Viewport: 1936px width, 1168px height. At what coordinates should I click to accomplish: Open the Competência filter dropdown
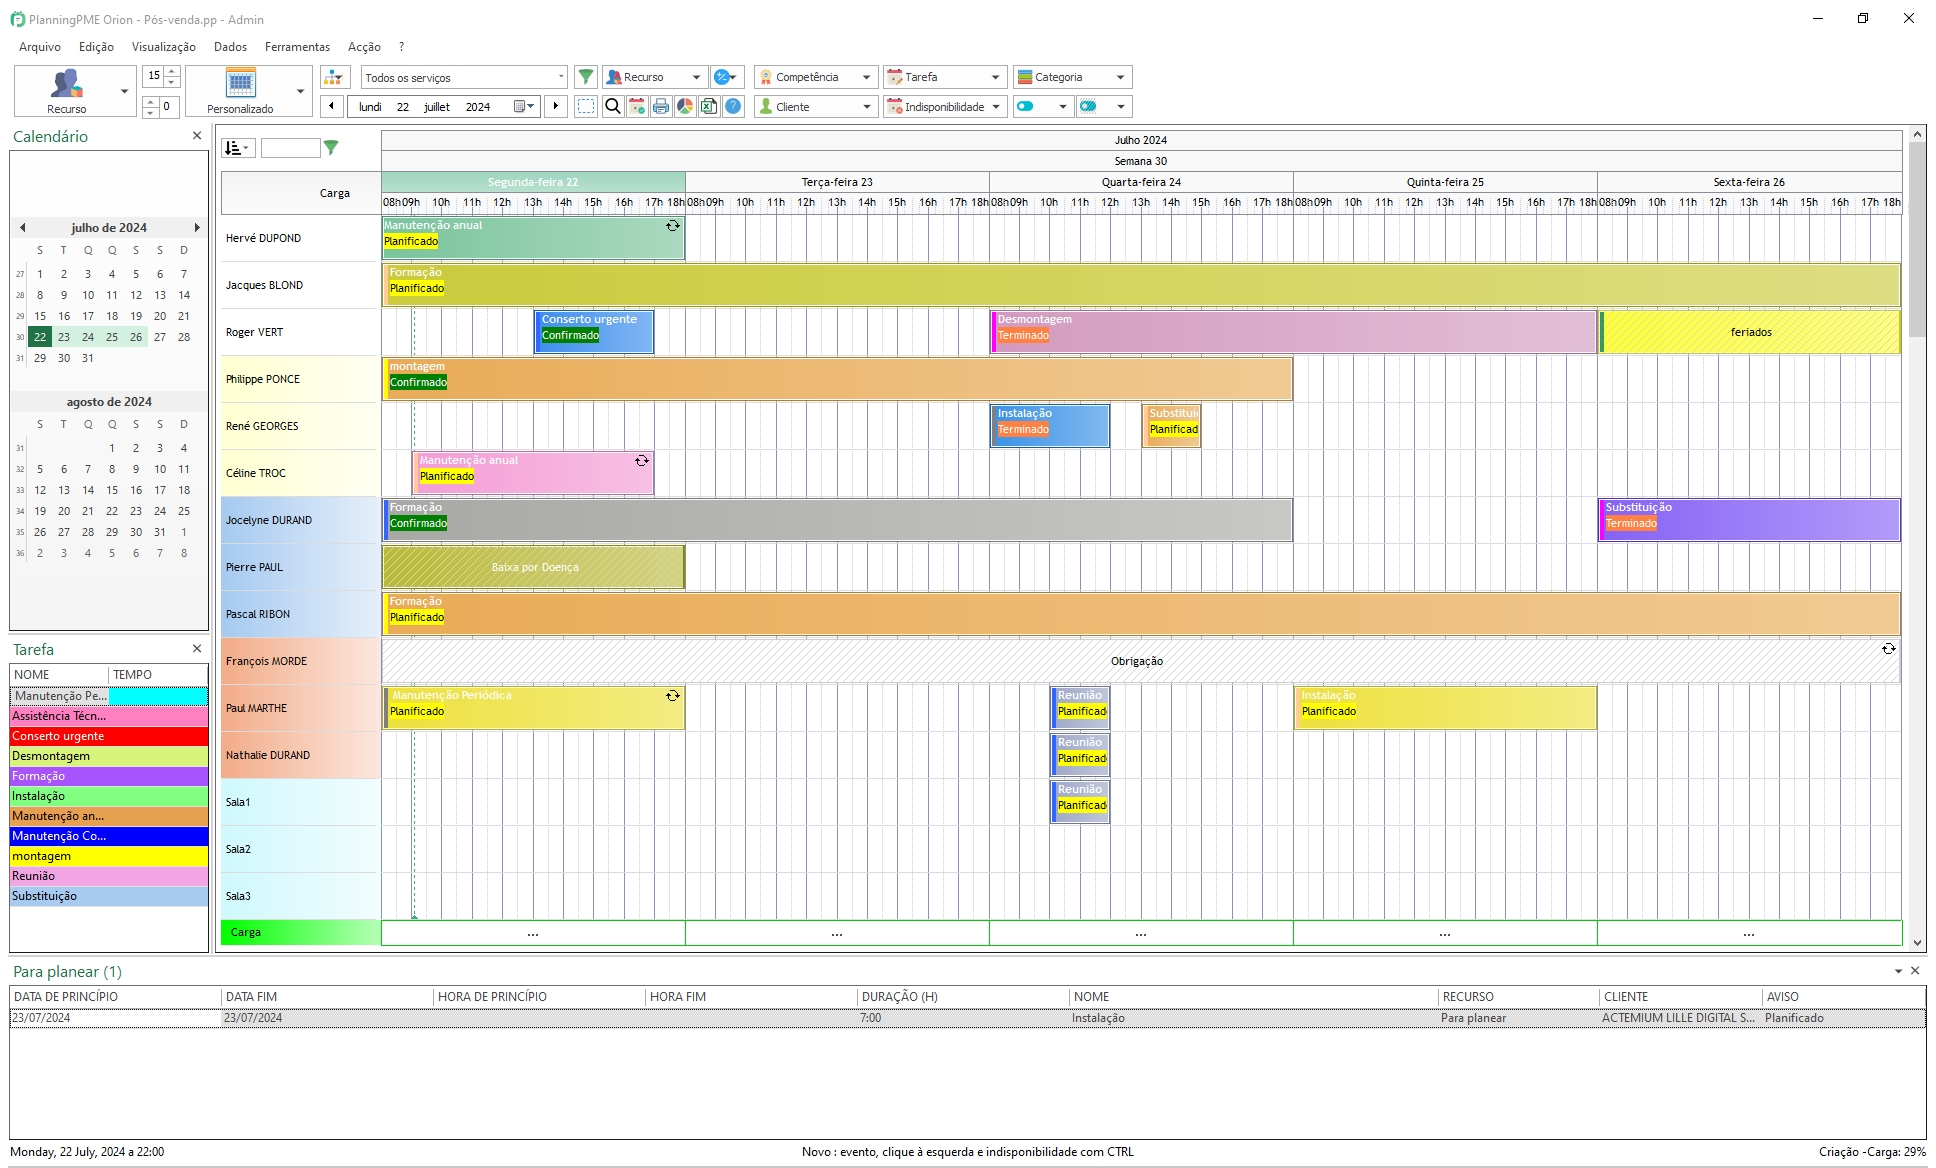tap(816, 77)
